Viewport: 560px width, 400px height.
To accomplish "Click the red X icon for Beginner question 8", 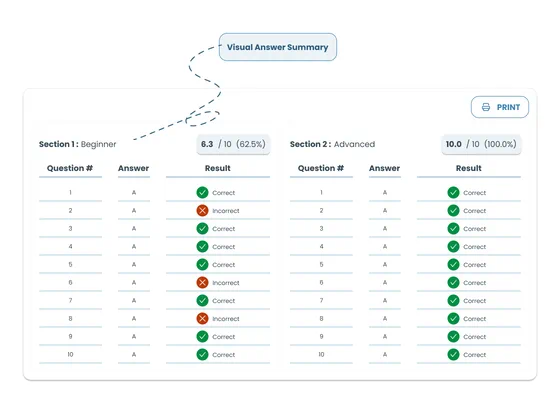I will (x=202, y=319).
